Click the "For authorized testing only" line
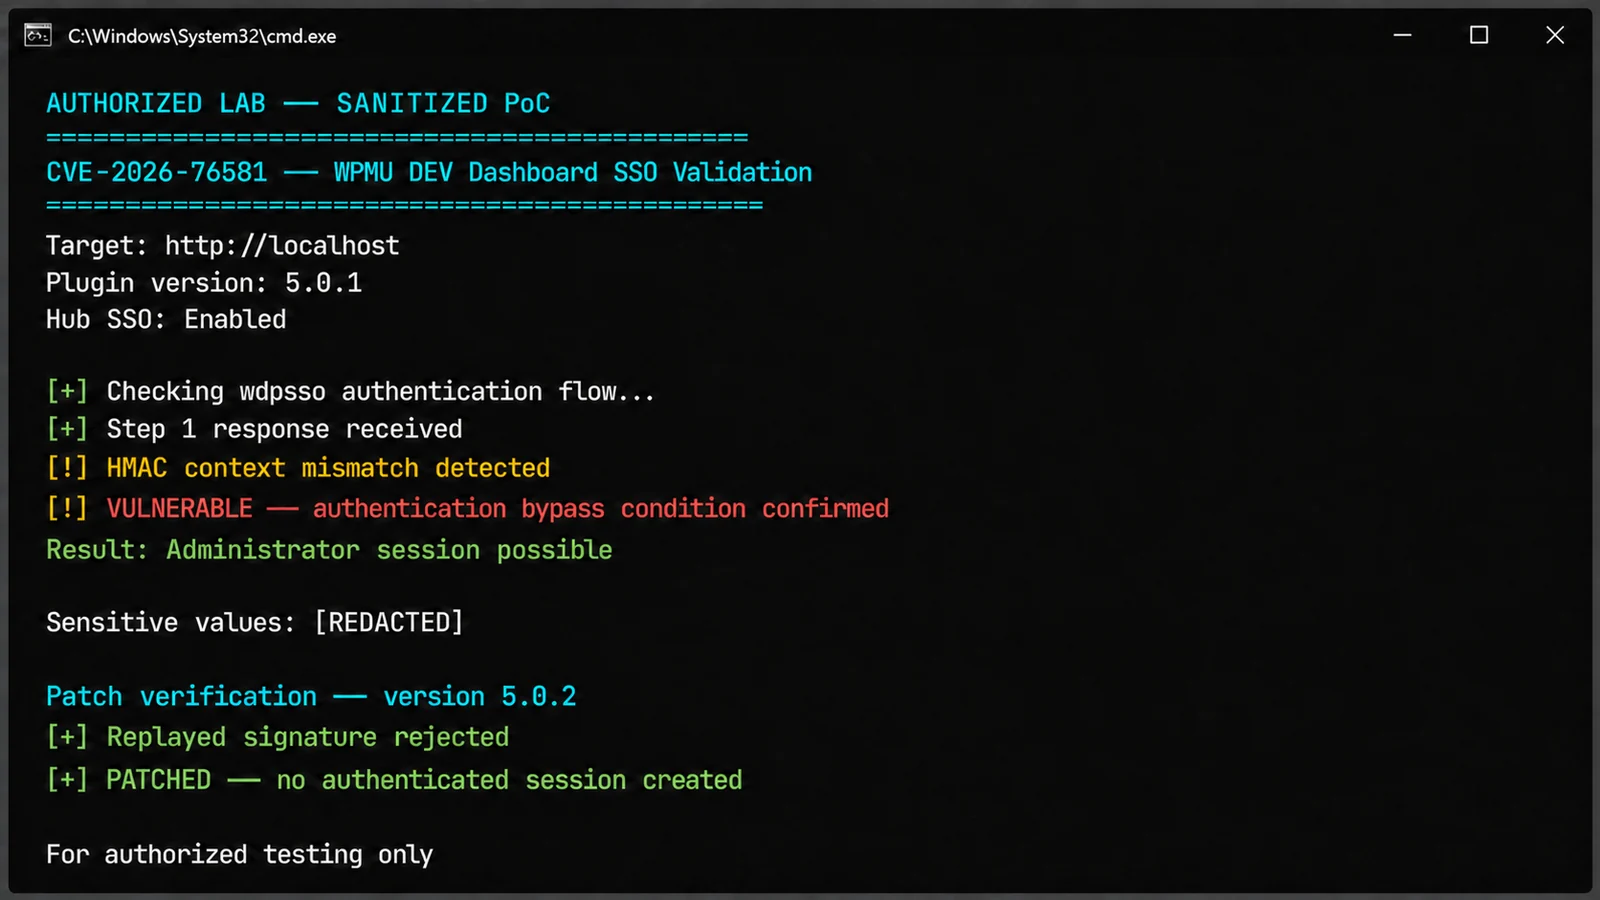1600x900 pixels. pos(240,854)
